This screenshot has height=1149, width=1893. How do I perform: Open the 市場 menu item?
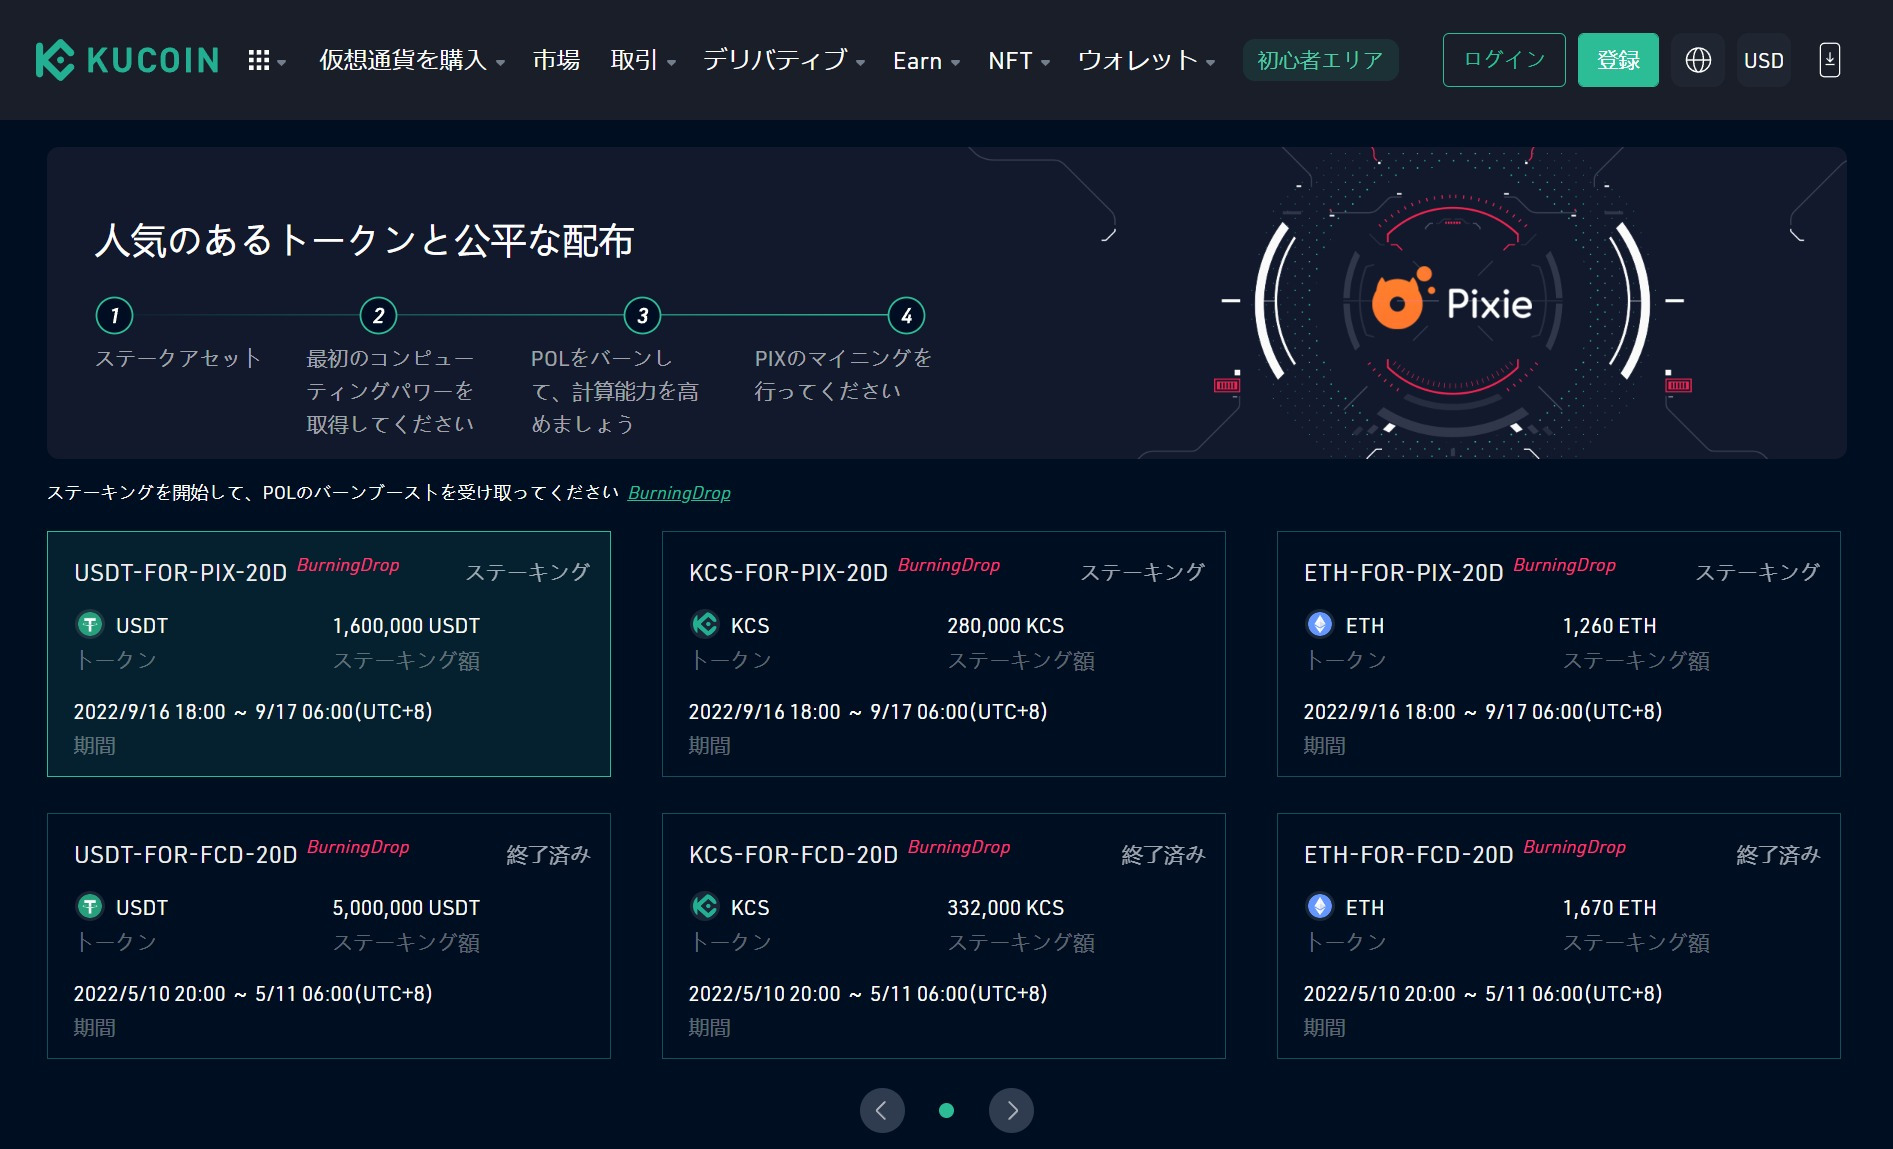(x=557, y=60)
